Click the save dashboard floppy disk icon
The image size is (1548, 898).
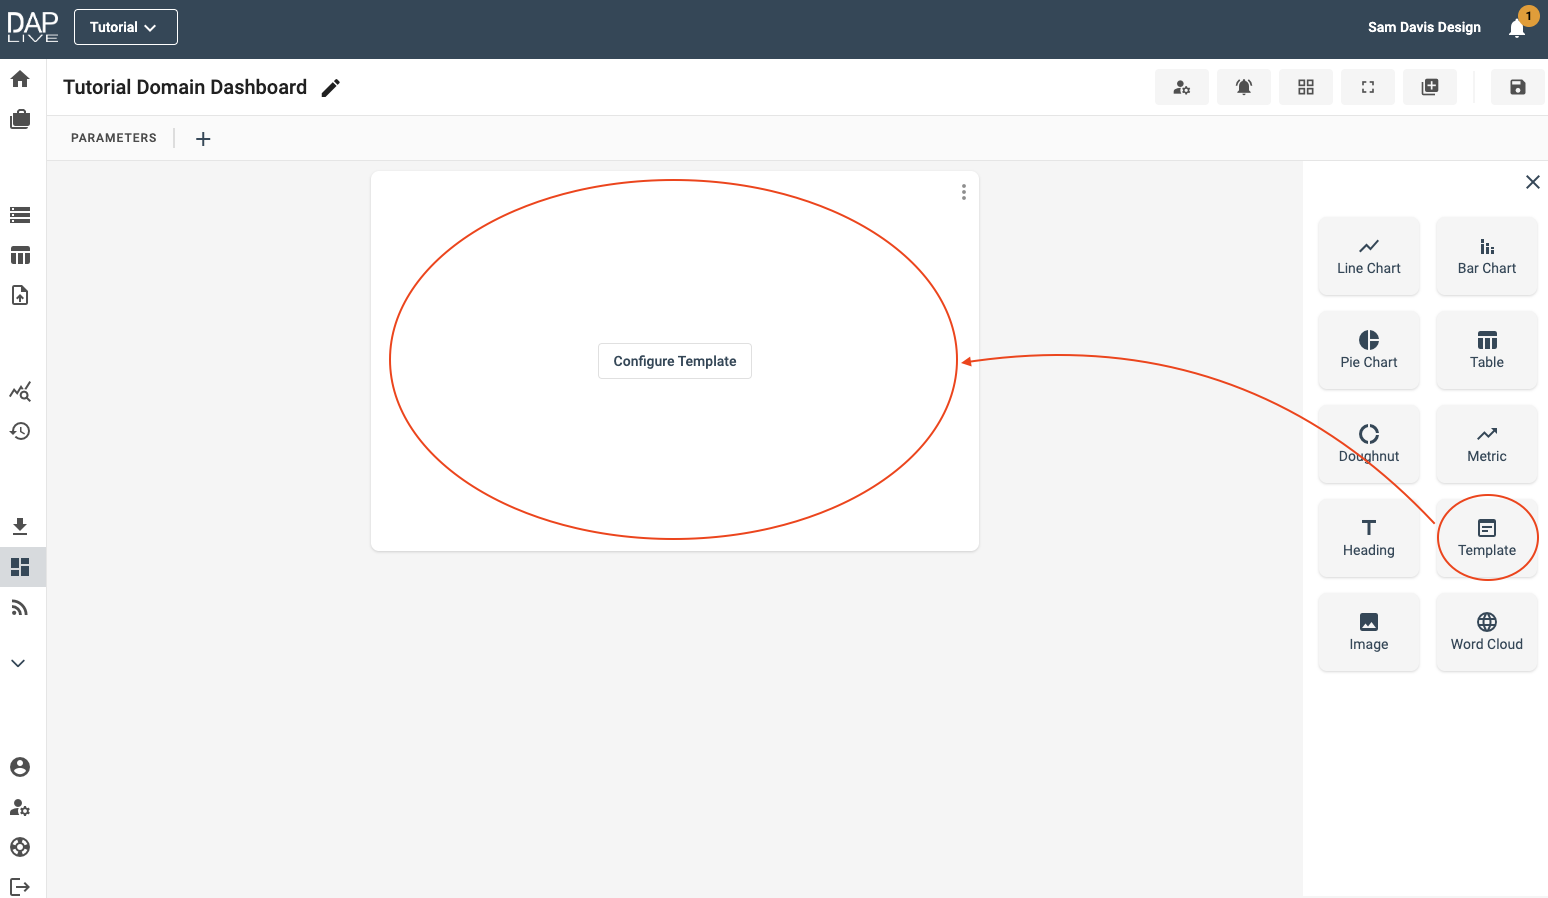[x=1517, y=87]
